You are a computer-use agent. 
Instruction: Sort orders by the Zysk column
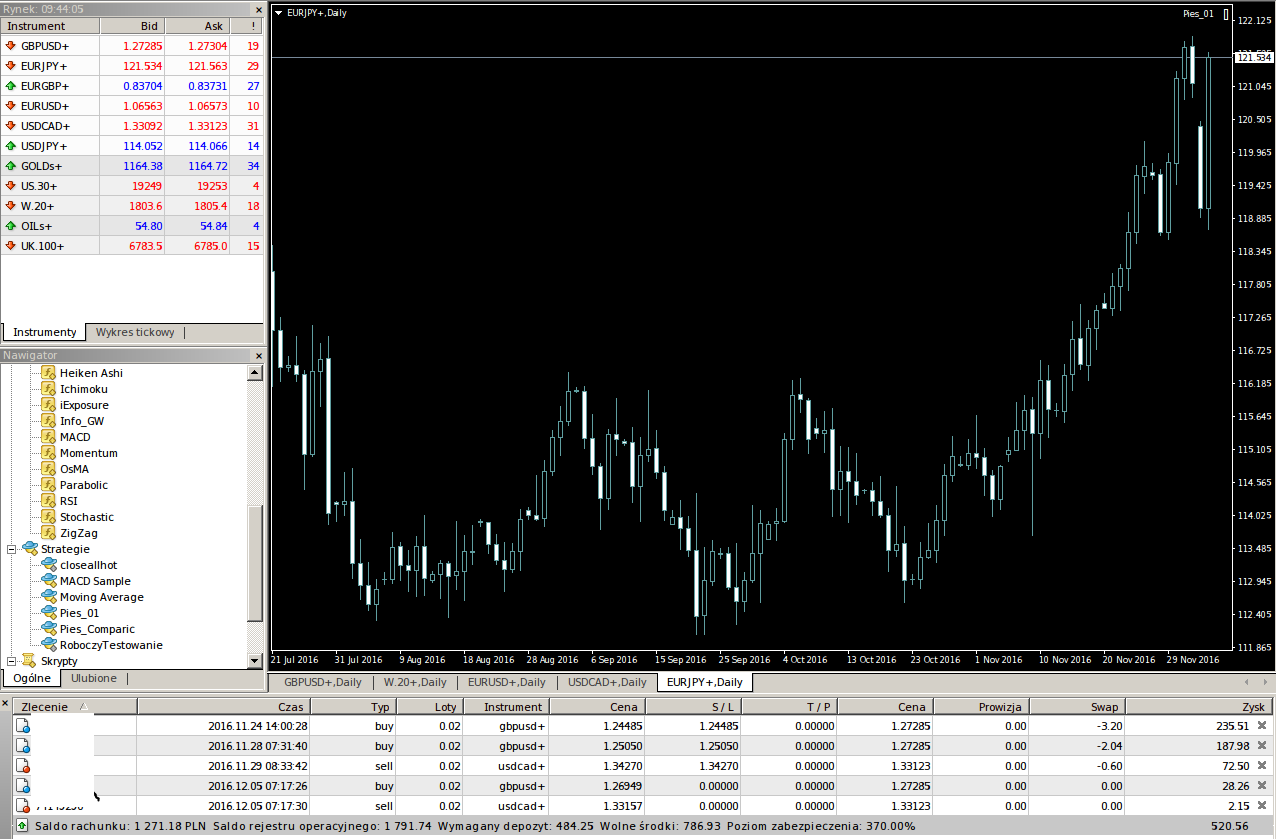(x=1199, y=706)
